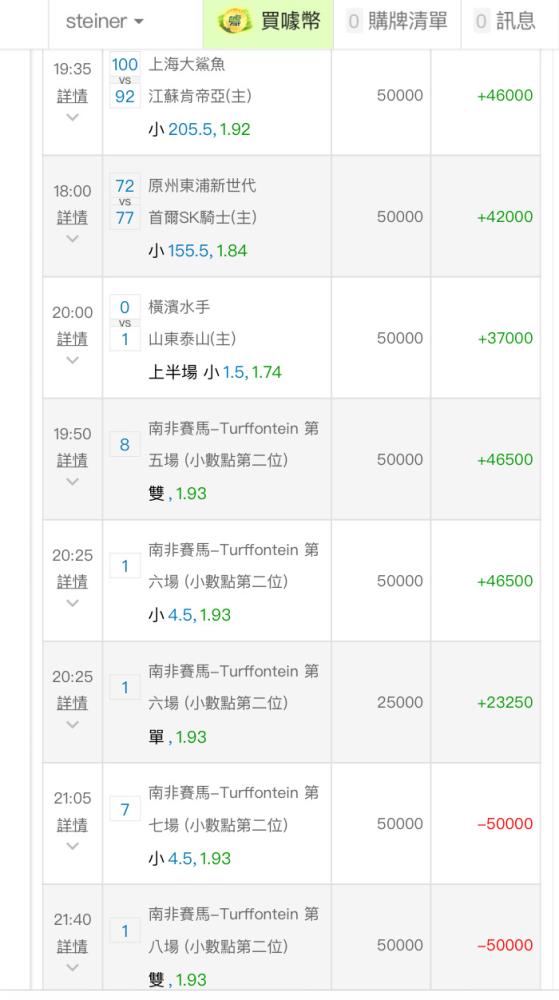Click the 0 vs 1 score box
This screenshot has height=1000, width=559.
tap(124, 323)
